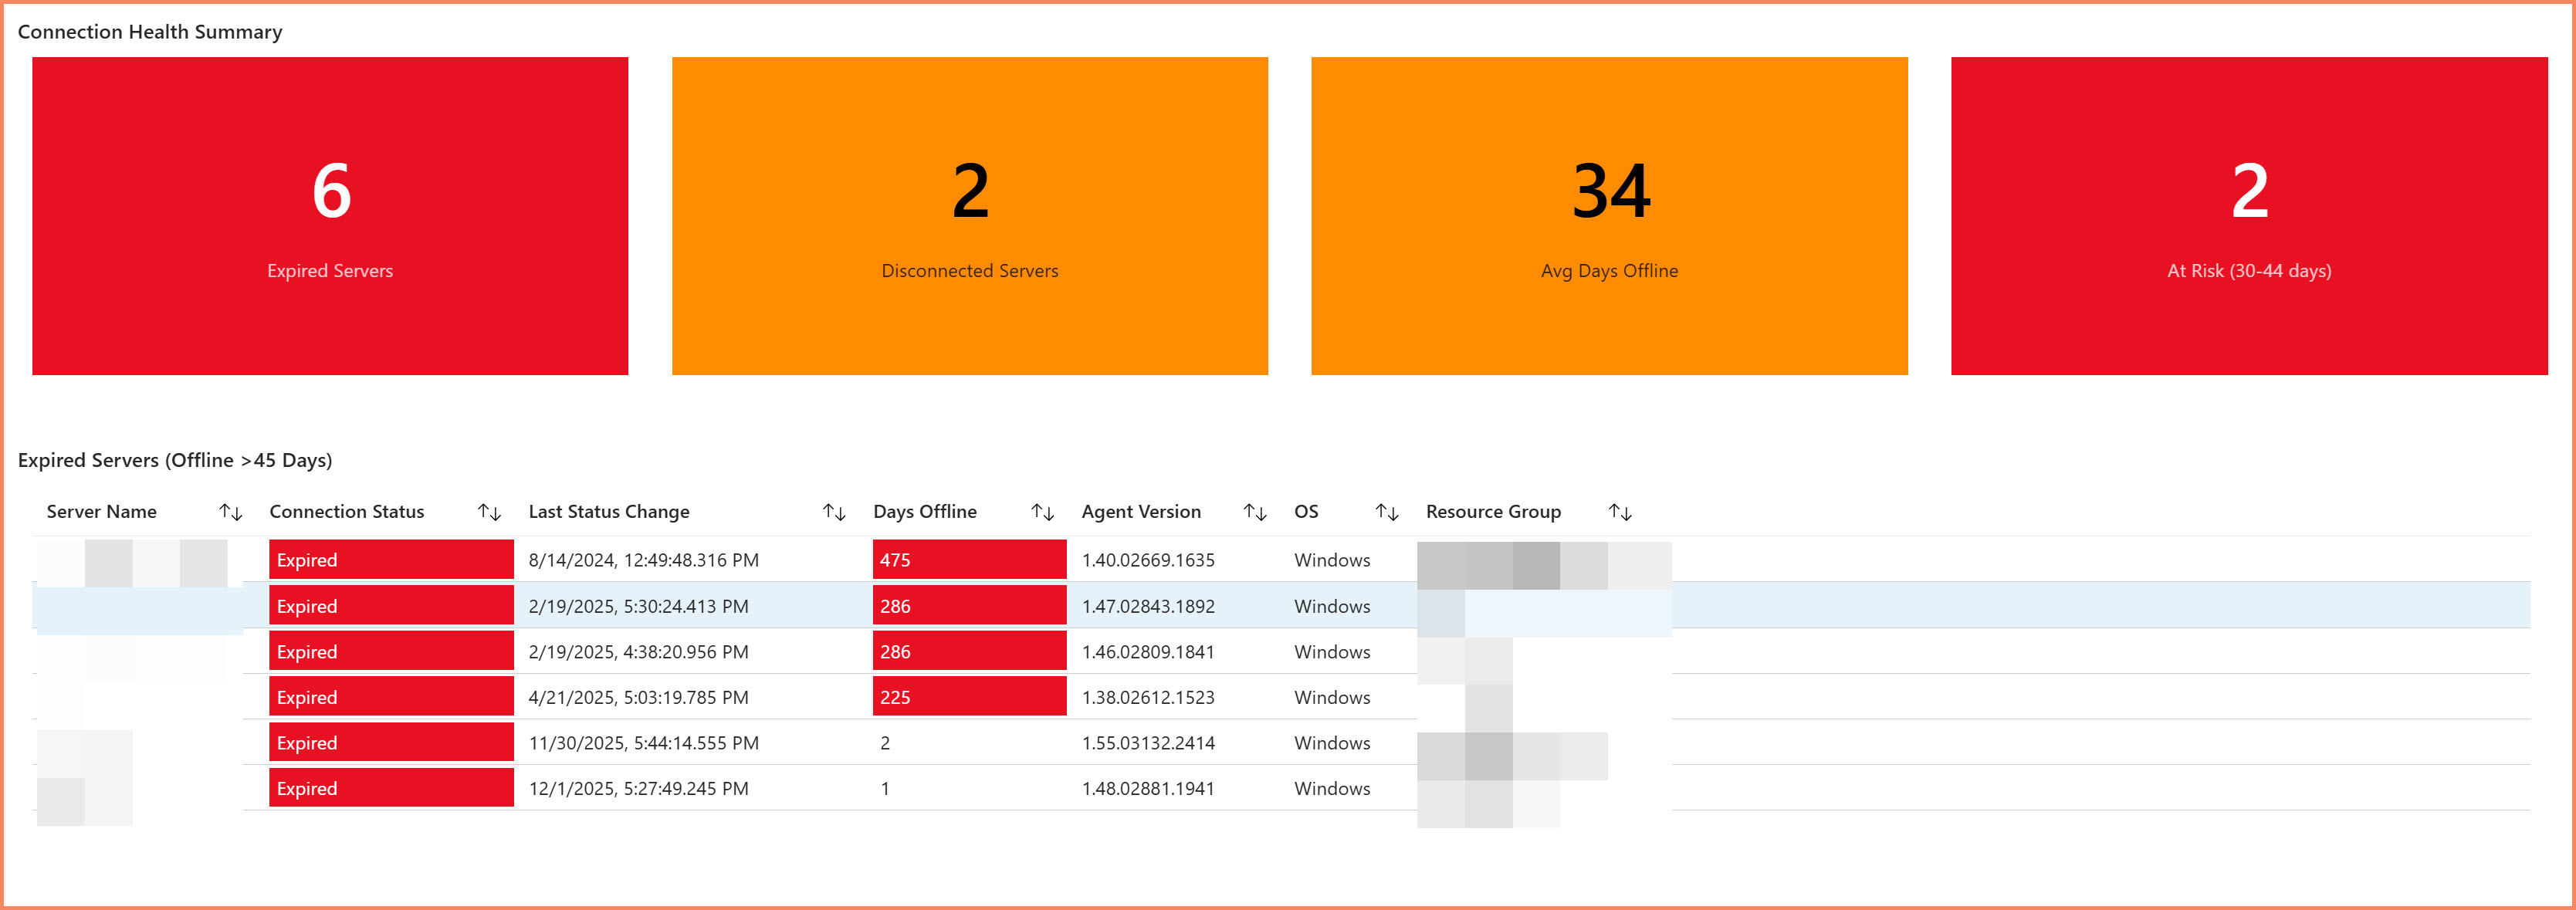Toggle Days Offline sort to ascending

(1044, 511)
